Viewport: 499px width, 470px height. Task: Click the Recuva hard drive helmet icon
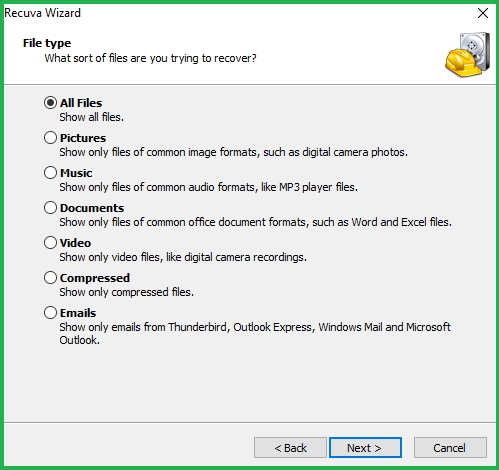pyautogui.click(x=467, y=55)
